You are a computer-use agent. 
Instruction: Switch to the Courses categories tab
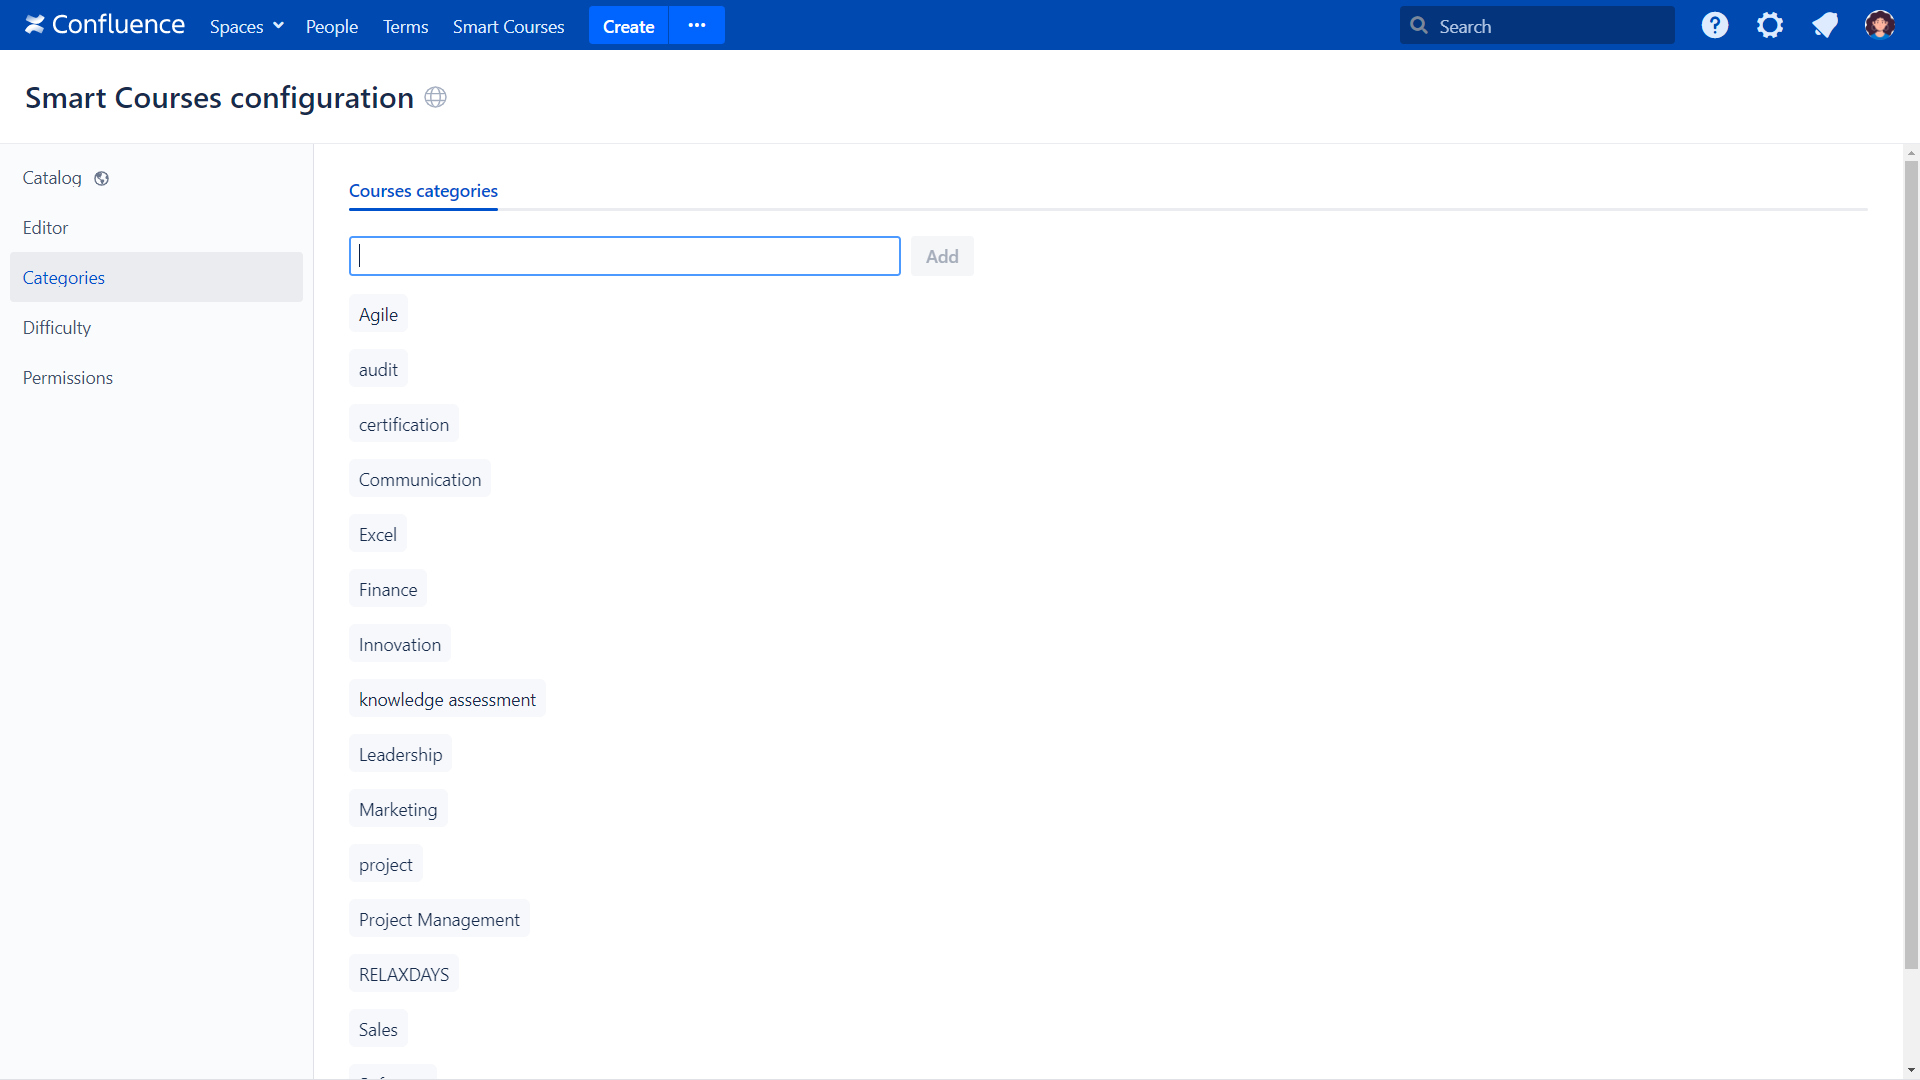pyautogui.click(x=423, y=191)
